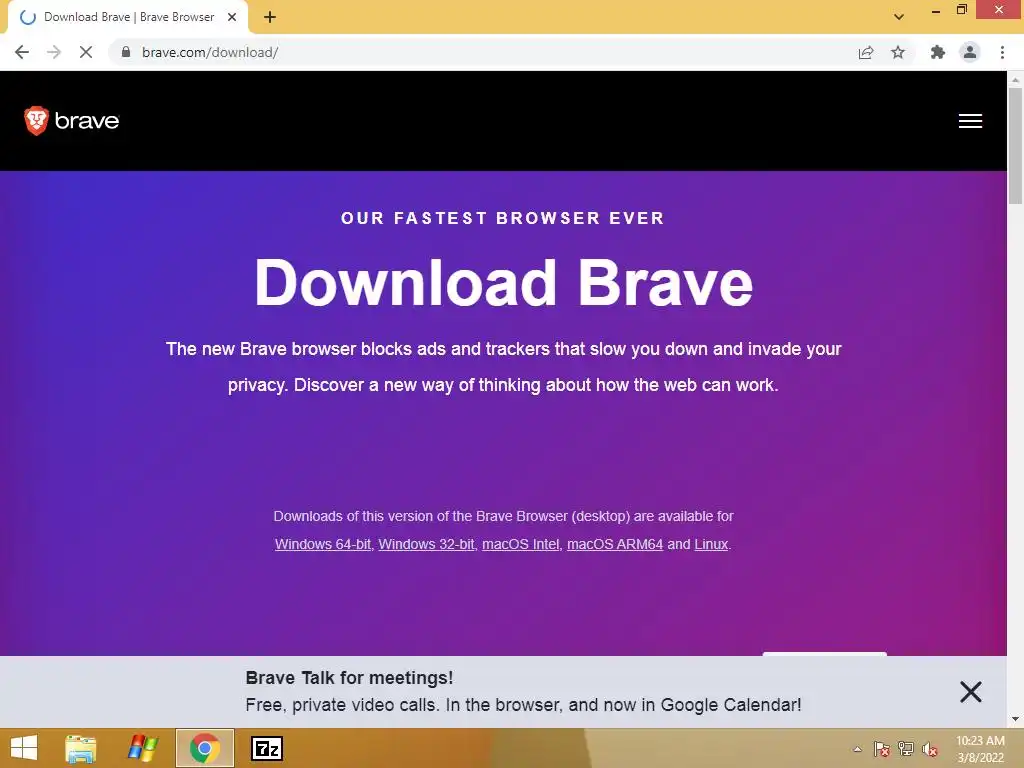Viewport: 1024px width, 768px height.
Task: Click the scrollbar up arrow
Action: coord(1015,80)
